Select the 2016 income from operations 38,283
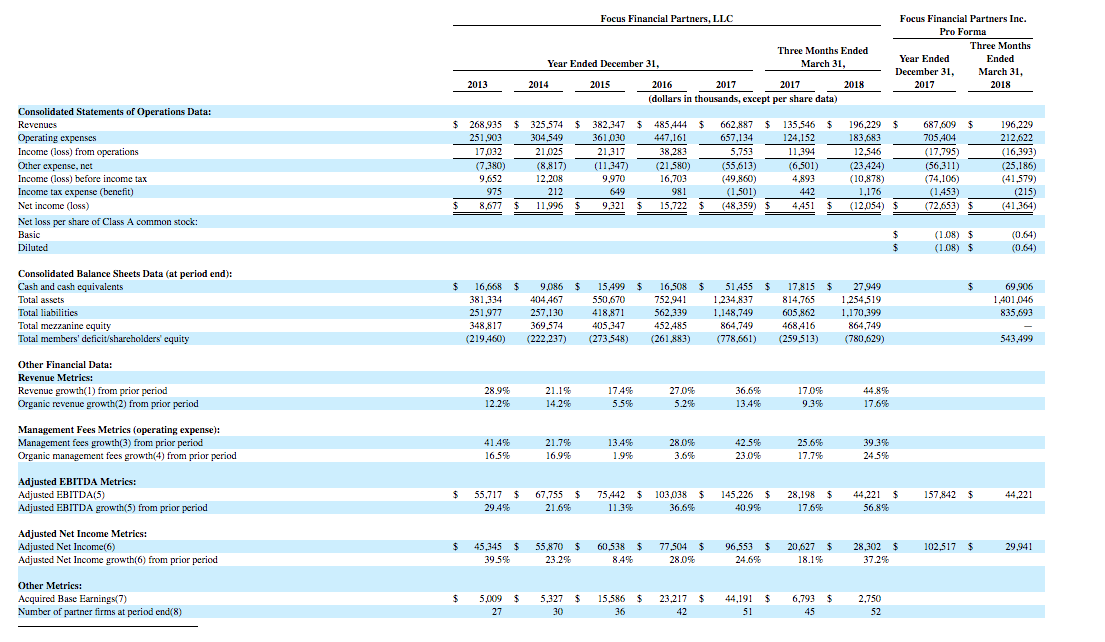 click(673, 152)
